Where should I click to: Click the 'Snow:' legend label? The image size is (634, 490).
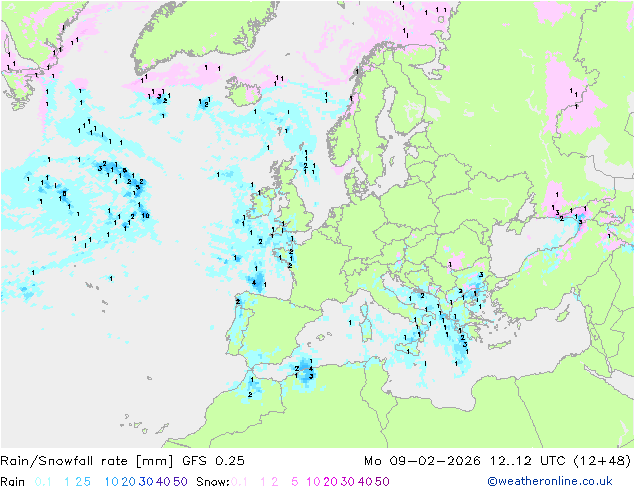coord(213,482)
